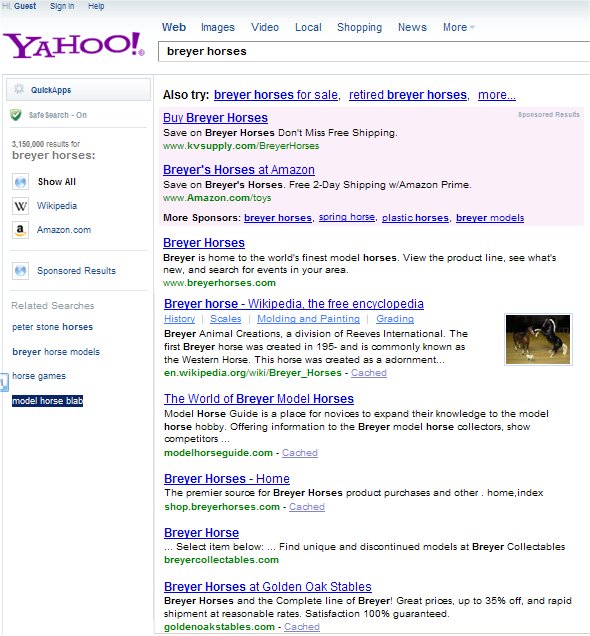Try the 'breyer horses for sale' suggestion
The image size is (590, 636).
(277, 95)
